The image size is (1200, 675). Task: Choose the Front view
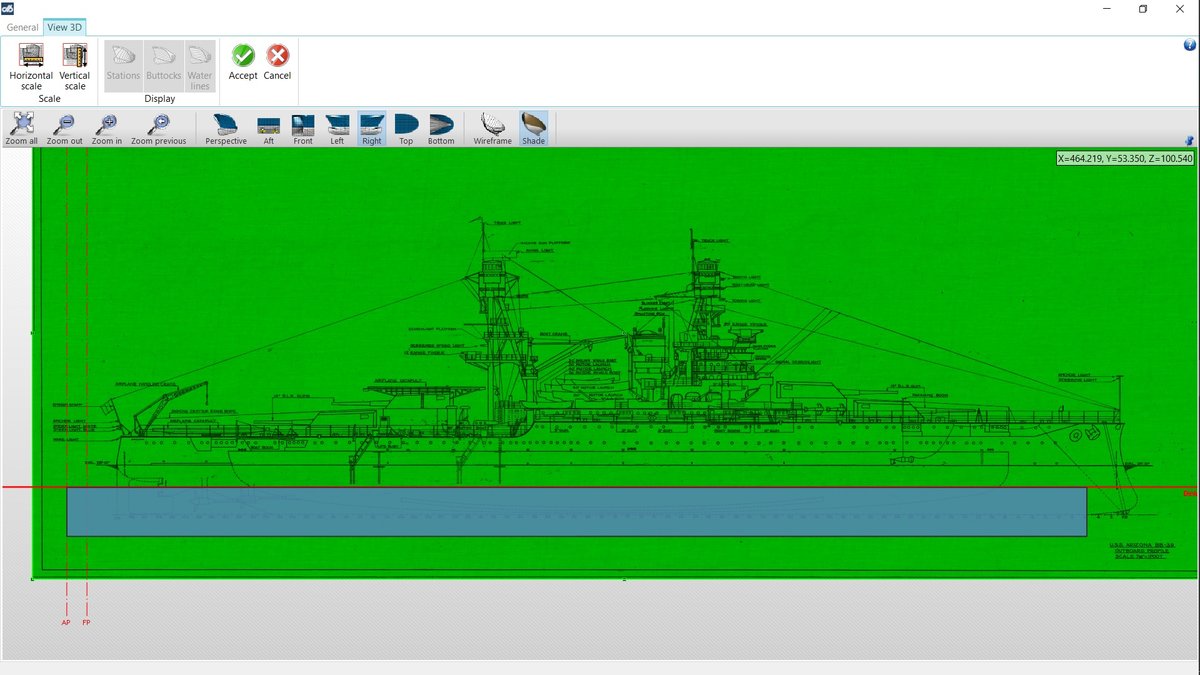[303, 129]
